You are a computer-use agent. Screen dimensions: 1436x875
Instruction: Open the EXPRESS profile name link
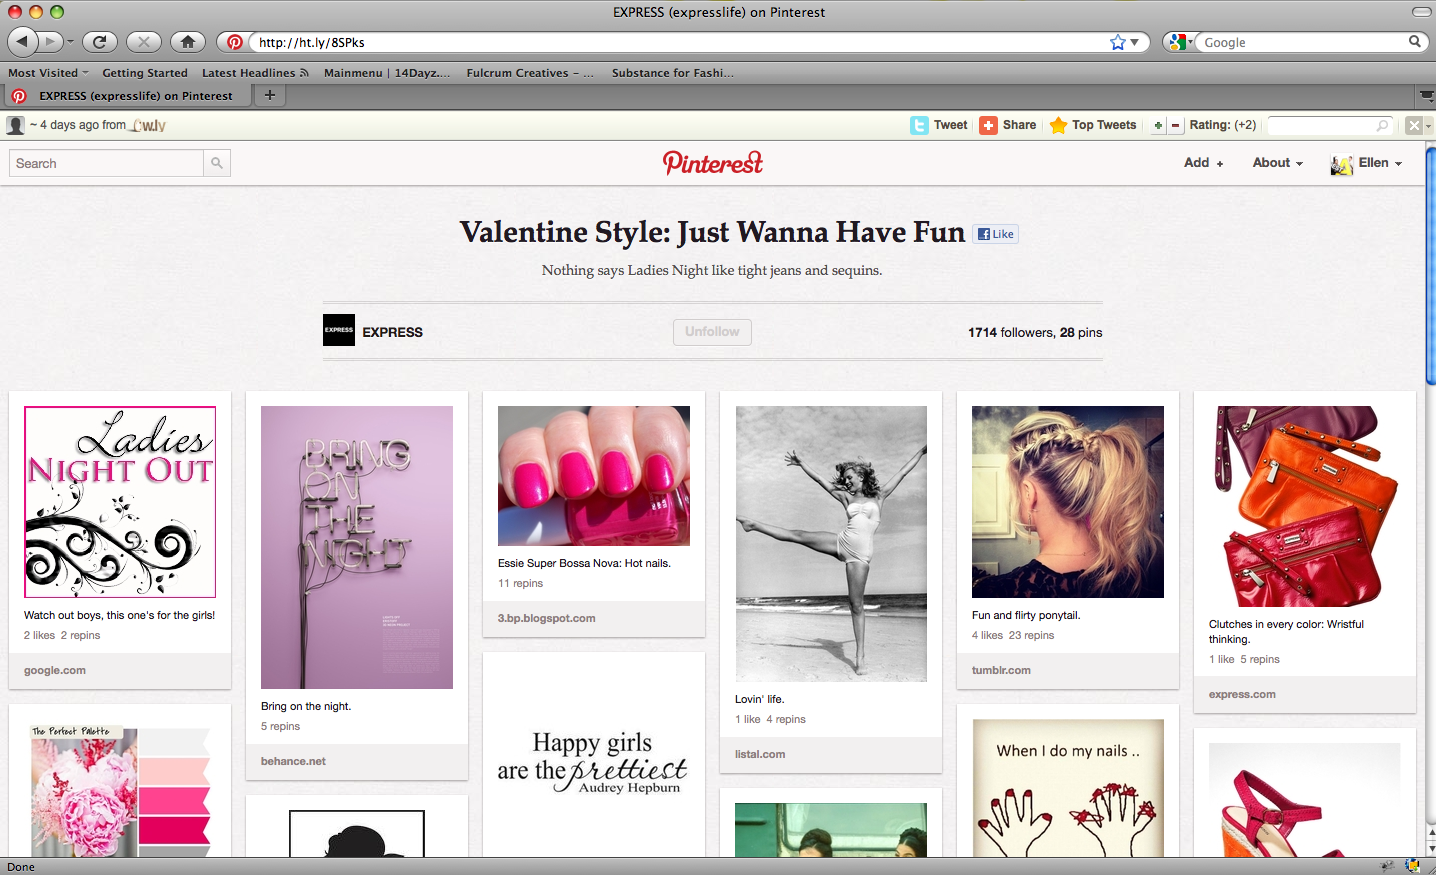coord(392,332)
